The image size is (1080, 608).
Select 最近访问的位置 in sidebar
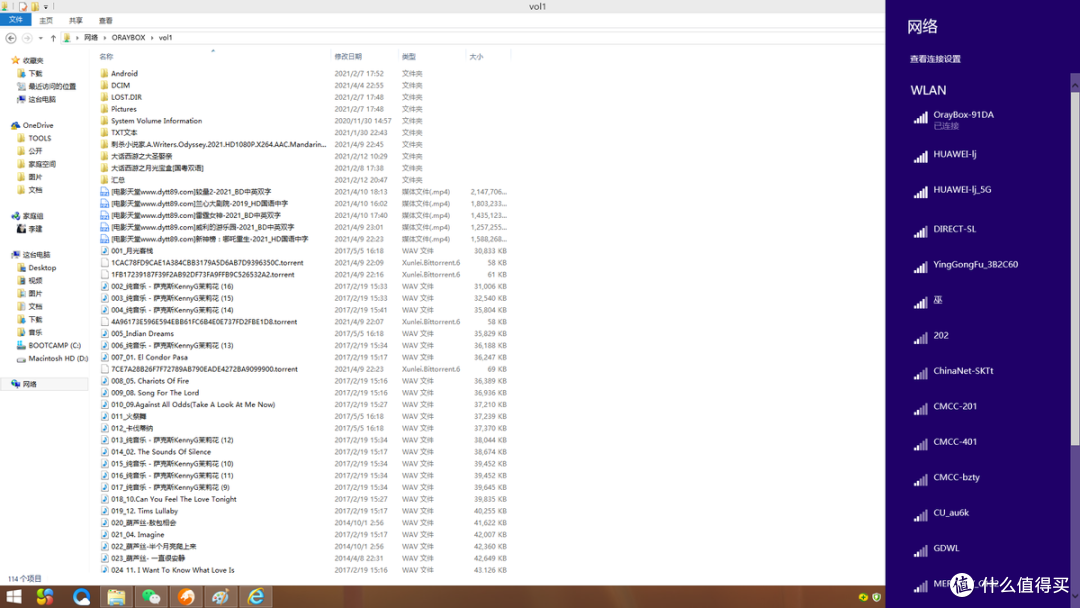[x=52, y=87]
